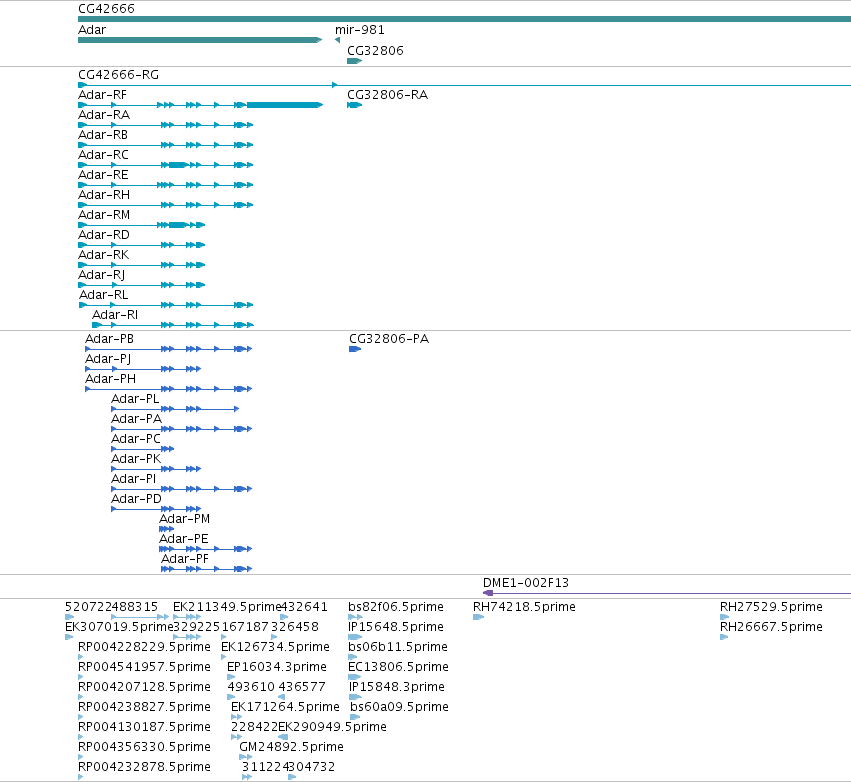Click the Adar-RI transcript label
The image size is (851, 782).
click(x=115, y=315)
